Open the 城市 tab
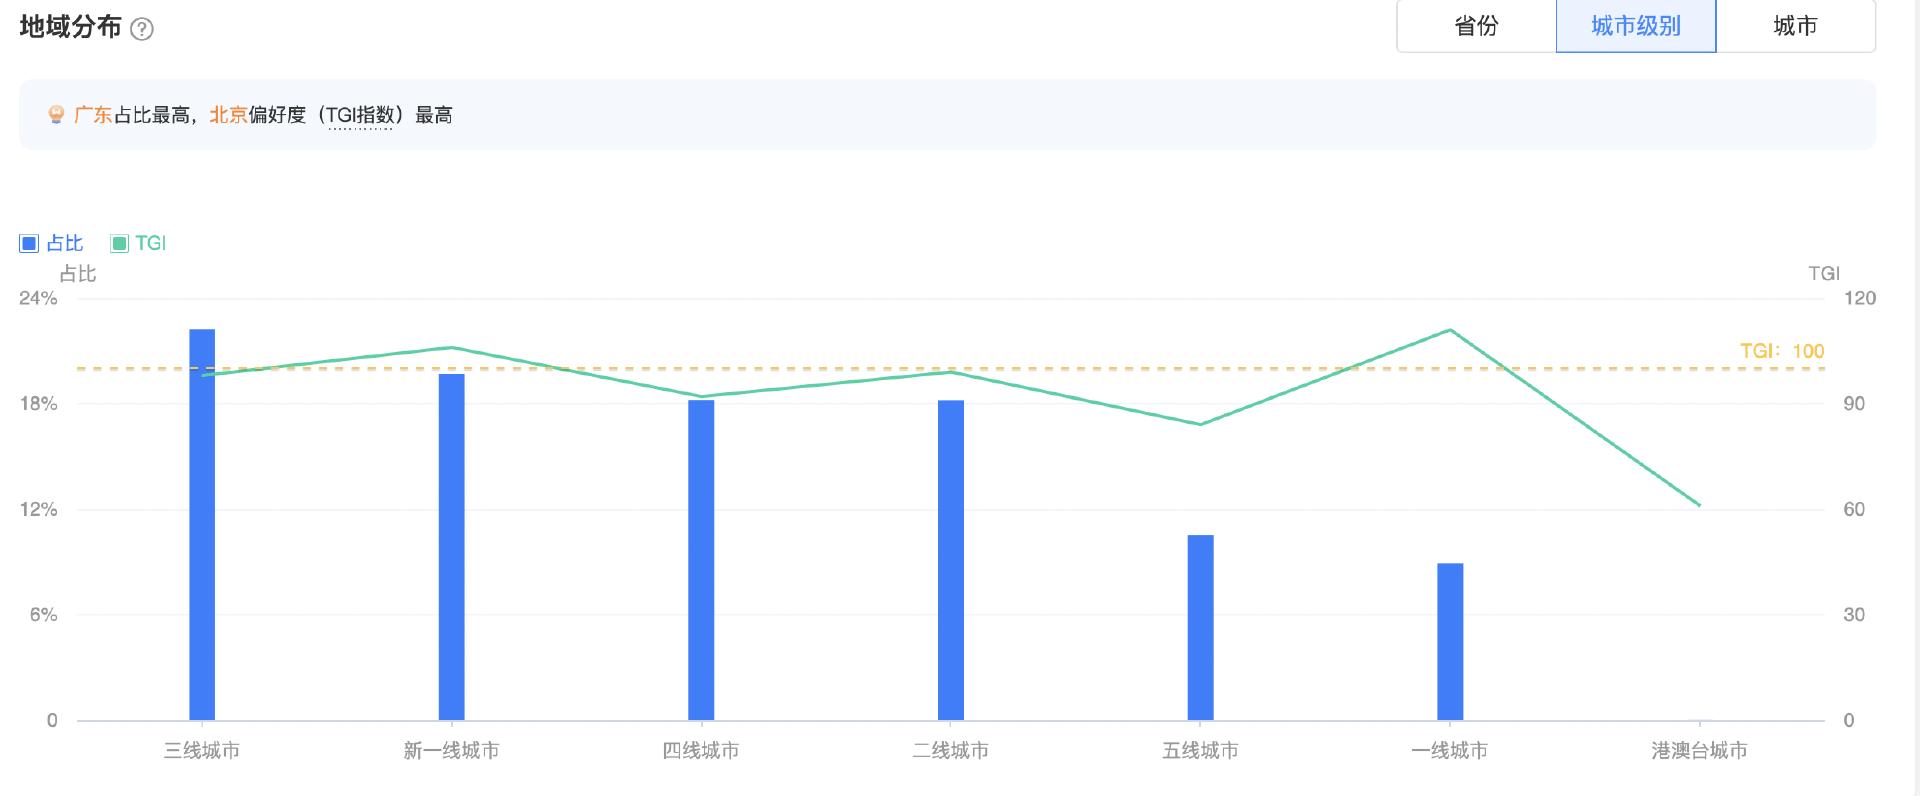1920x796 pixels. (1795, 26)
